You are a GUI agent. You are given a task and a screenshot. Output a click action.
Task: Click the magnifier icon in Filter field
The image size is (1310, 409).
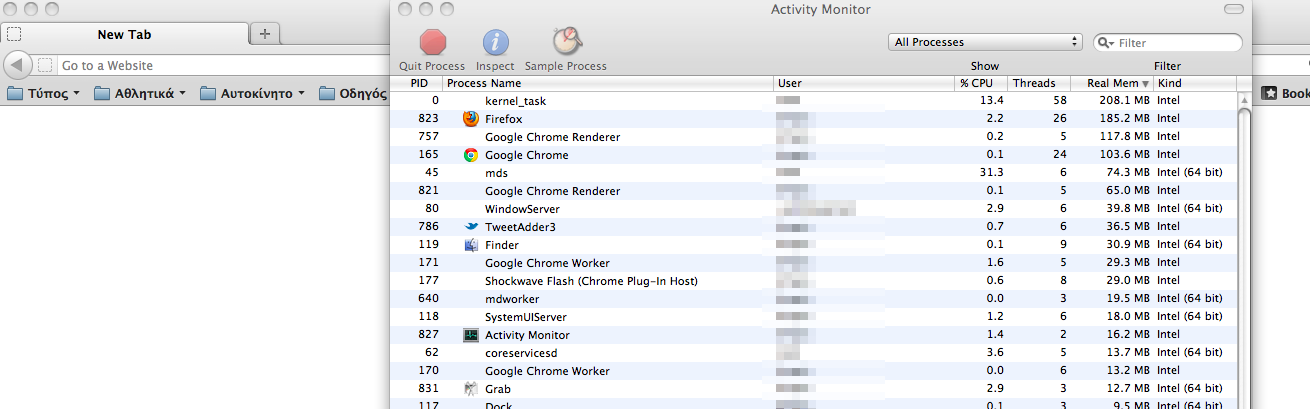pyautogui.click(x=1105, y=43)
